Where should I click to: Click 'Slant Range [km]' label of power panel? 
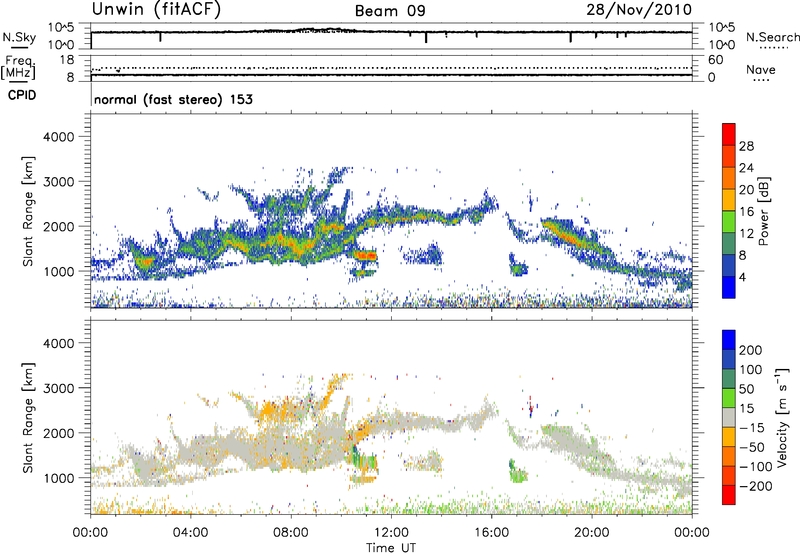[28, 211]
